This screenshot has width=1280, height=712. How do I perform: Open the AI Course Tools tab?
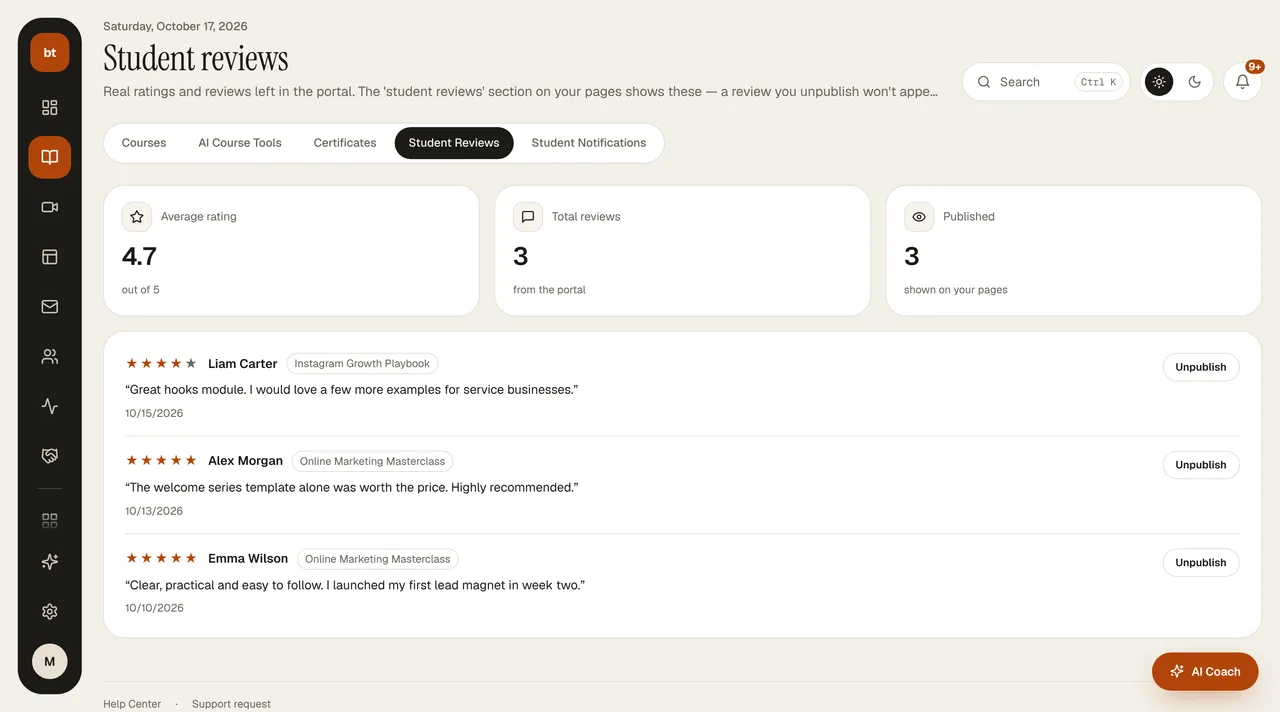click(240, 143)
